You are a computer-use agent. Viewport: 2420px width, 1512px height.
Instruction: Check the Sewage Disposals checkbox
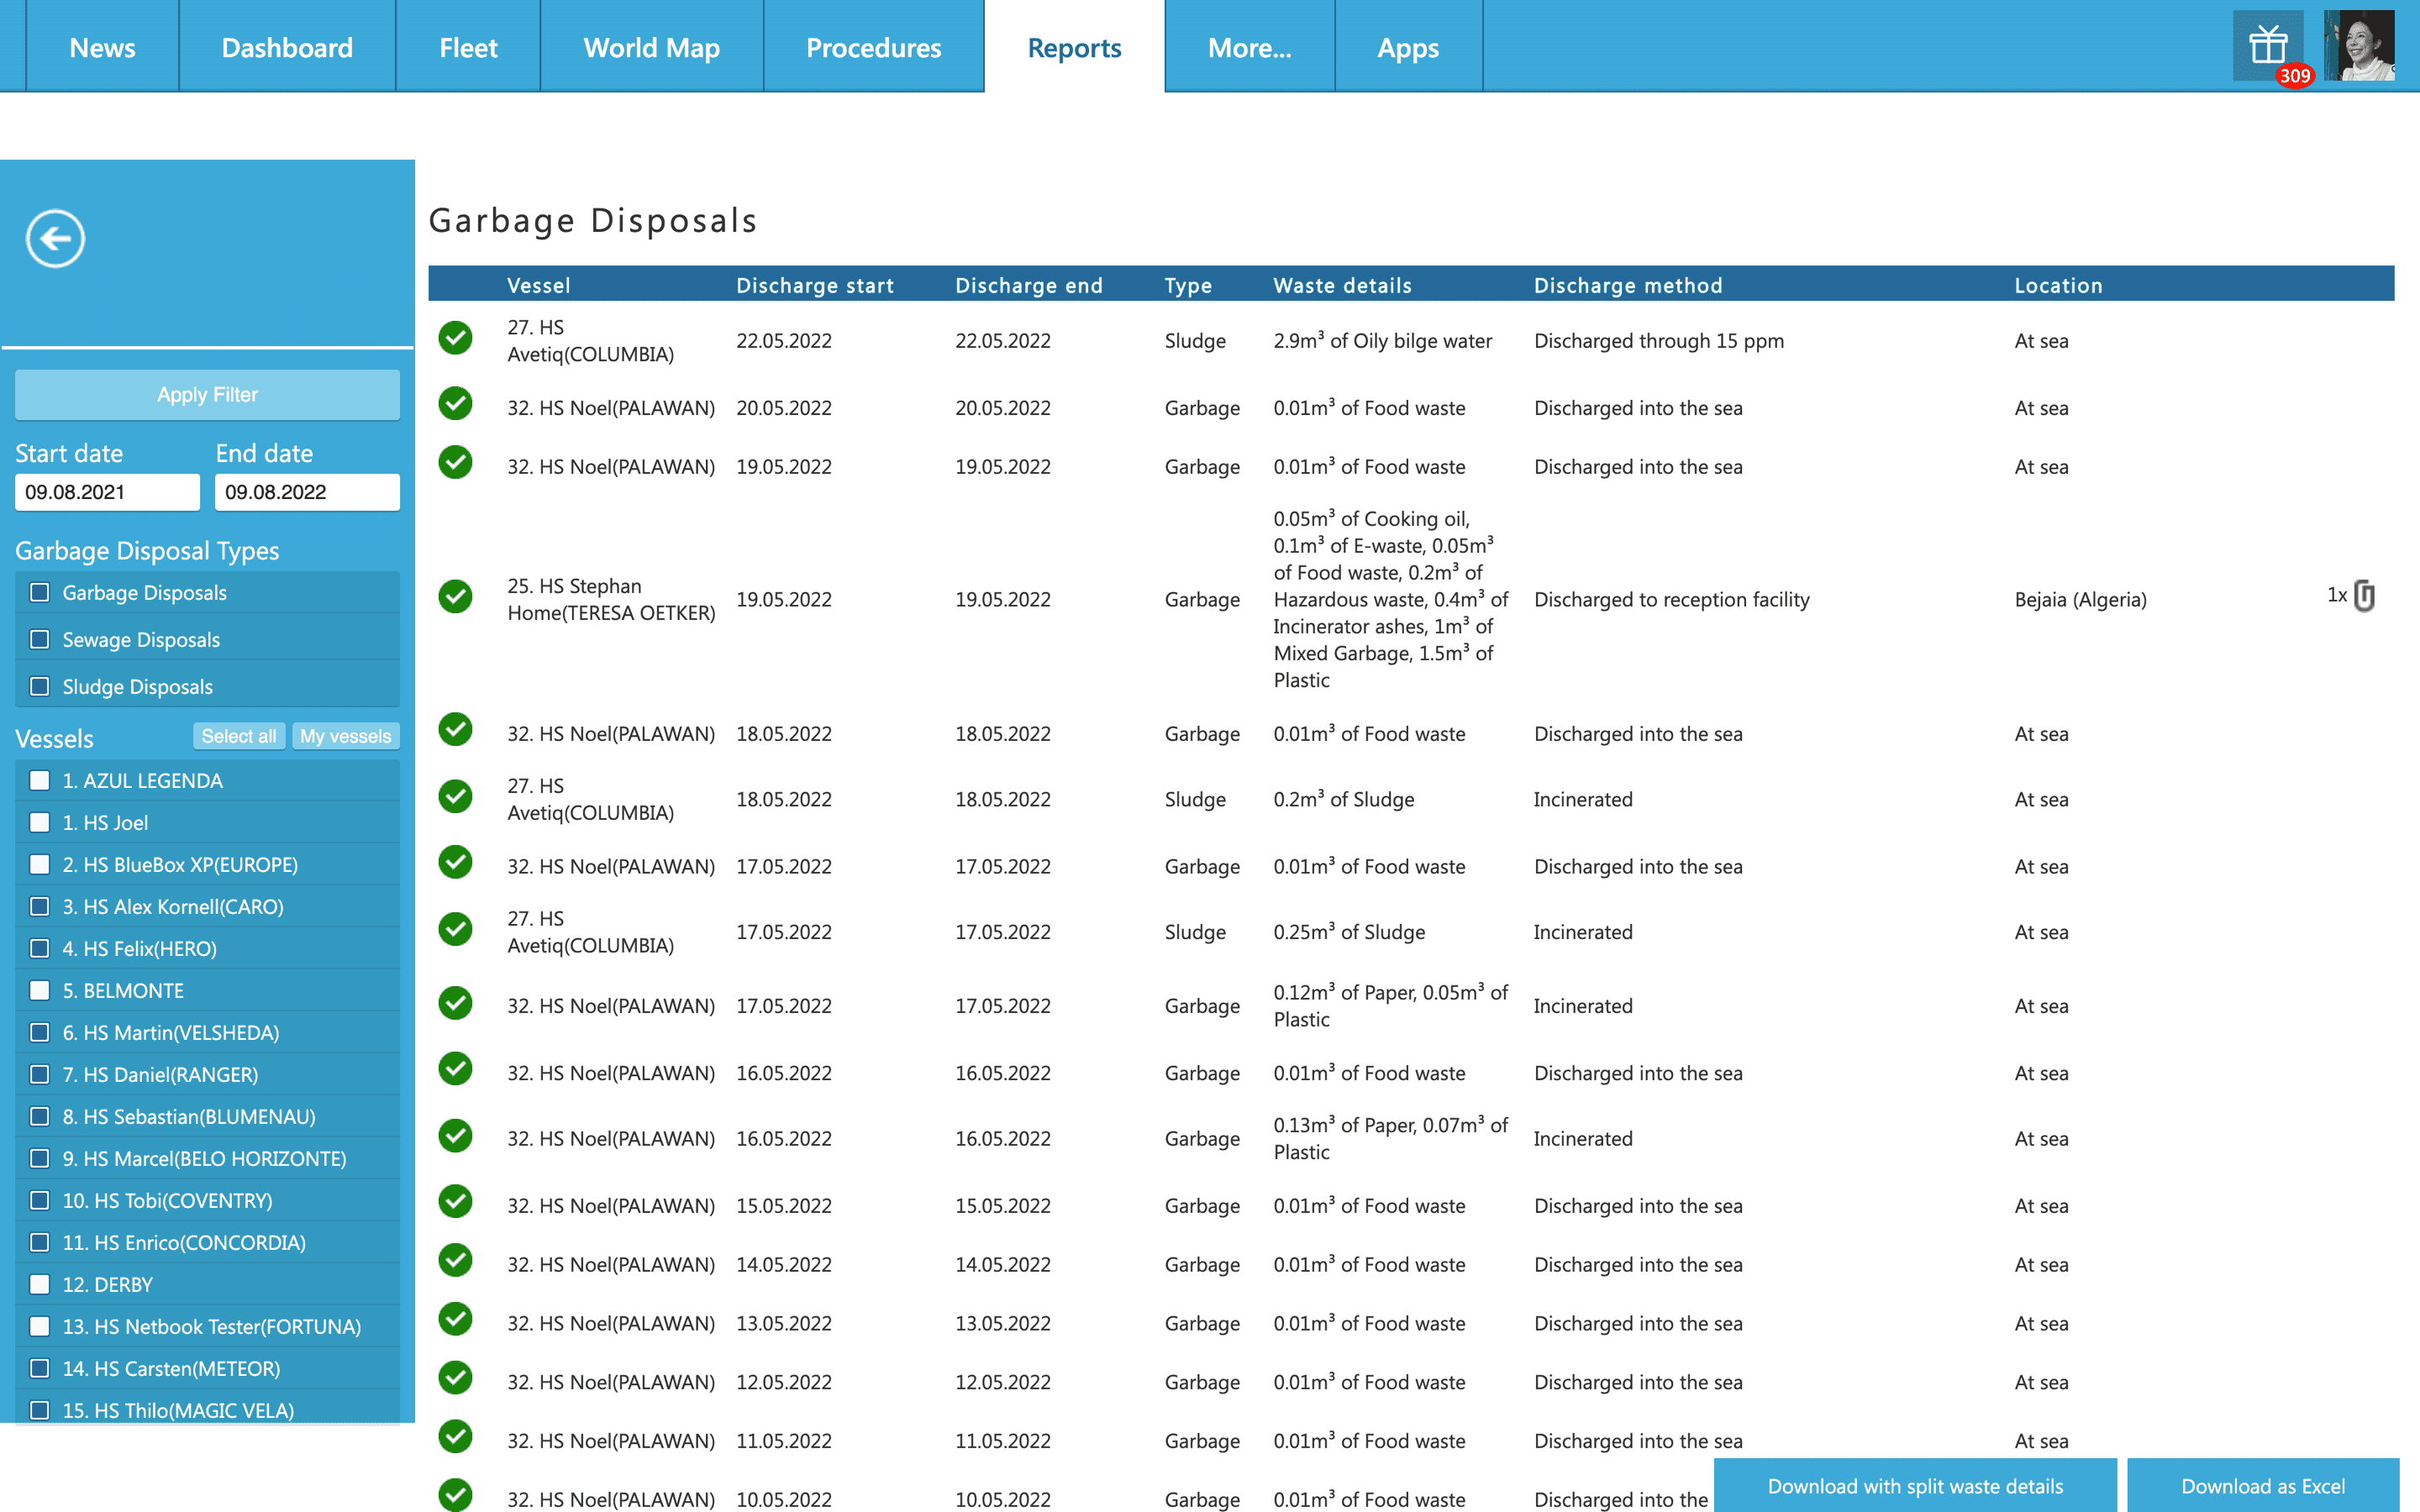click(40, 640)
